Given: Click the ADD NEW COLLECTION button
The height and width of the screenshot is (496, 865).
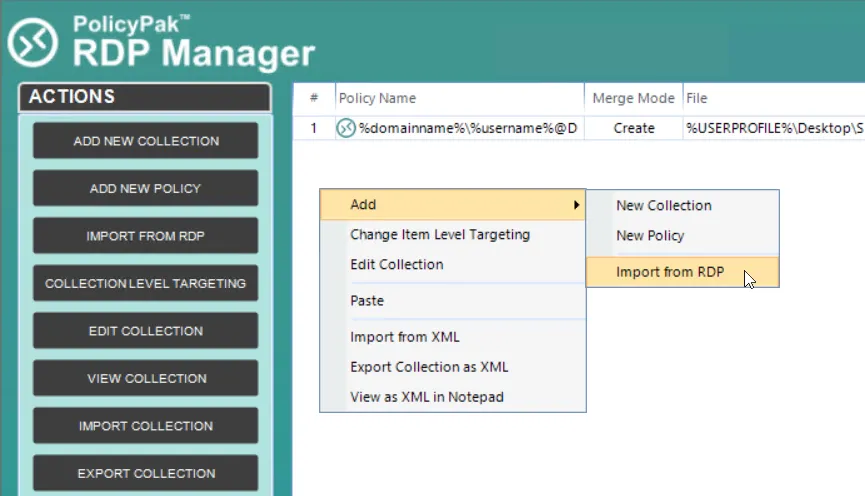Looking at the screenshot, I should [146, 141].
